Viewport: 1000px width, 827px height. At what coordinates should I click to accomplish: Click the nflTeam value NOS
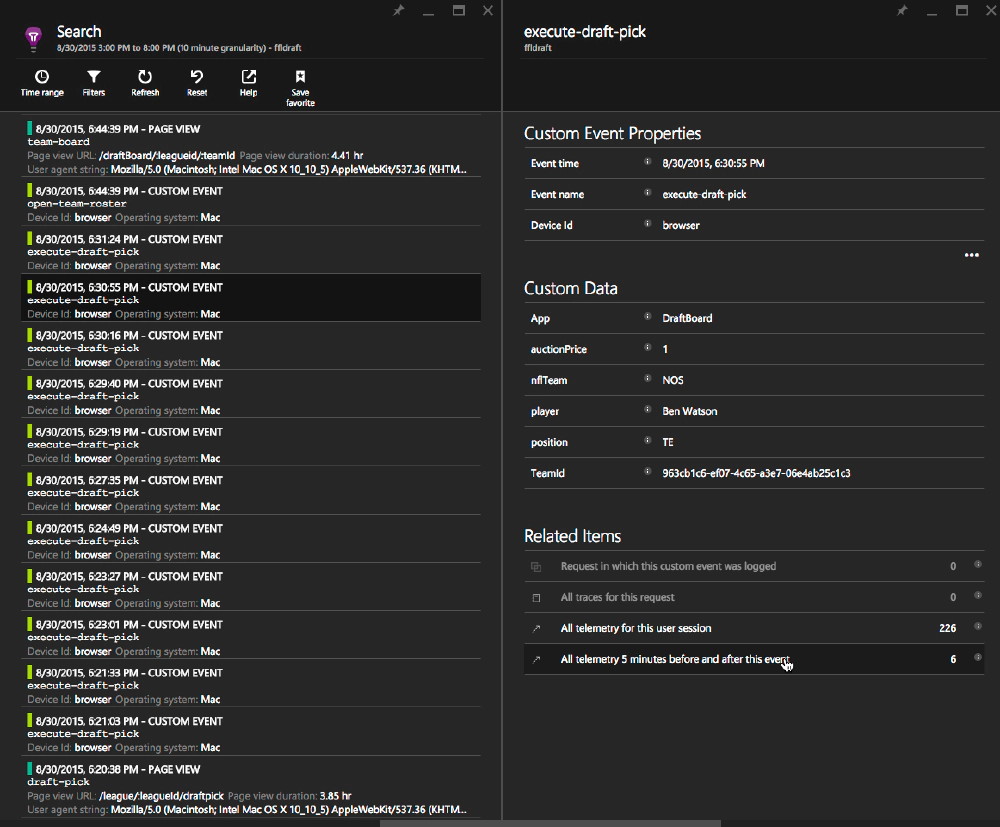(673, 380)
